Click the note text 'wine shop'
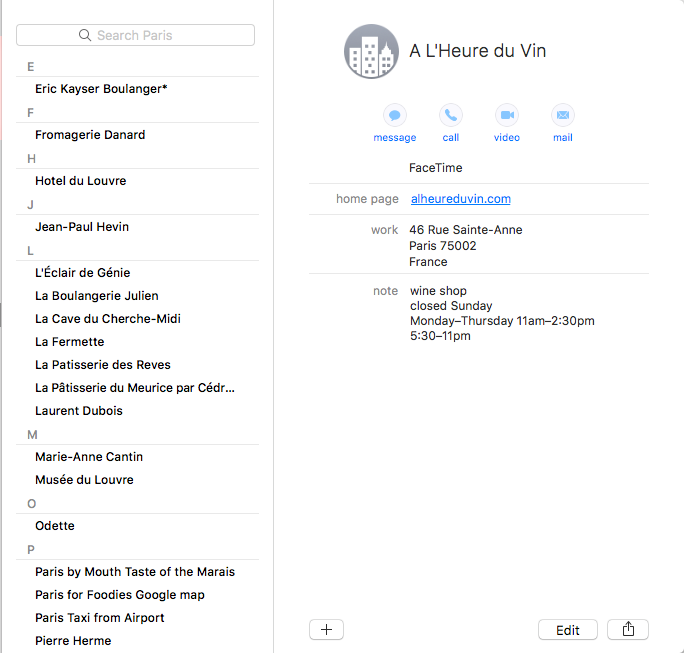The height and width of the screenshot is (653, 684). 438,291
